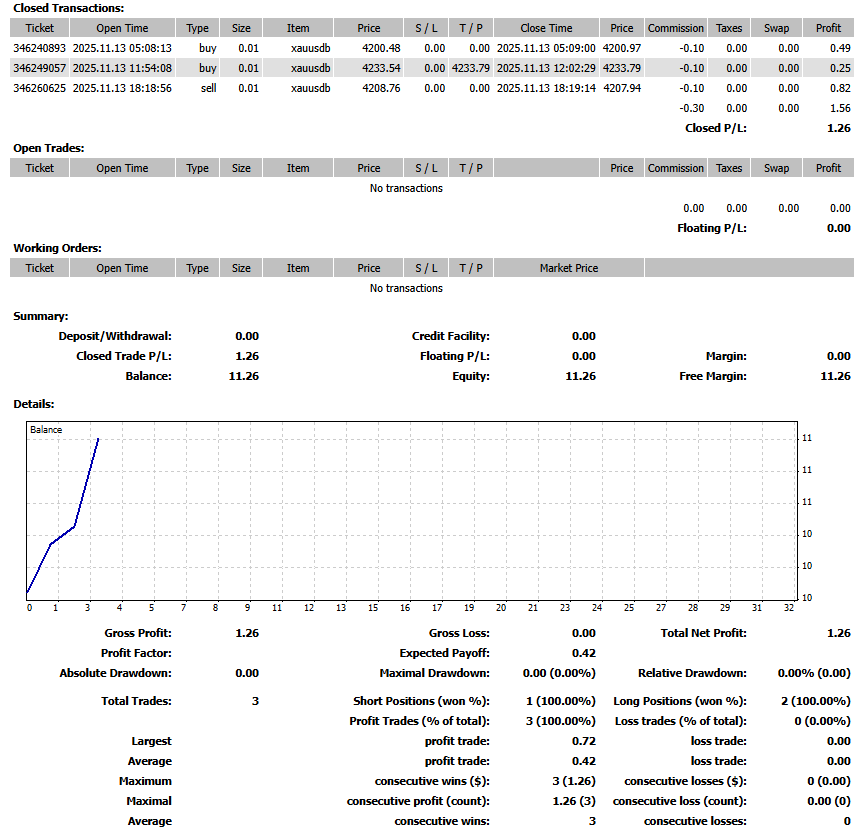Click the Deposit/Withdrawal label in Summary

coord(115,336)
